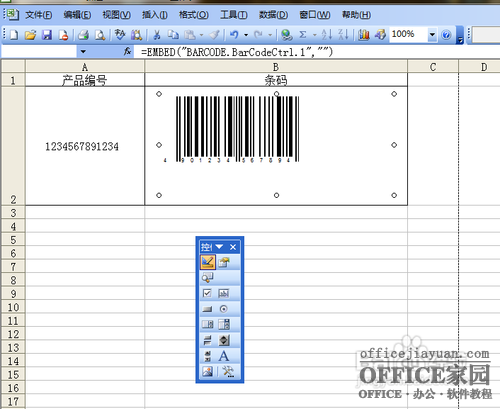
Task: Expand the Name Box dropdown arrow
Action: click(83, 52)
